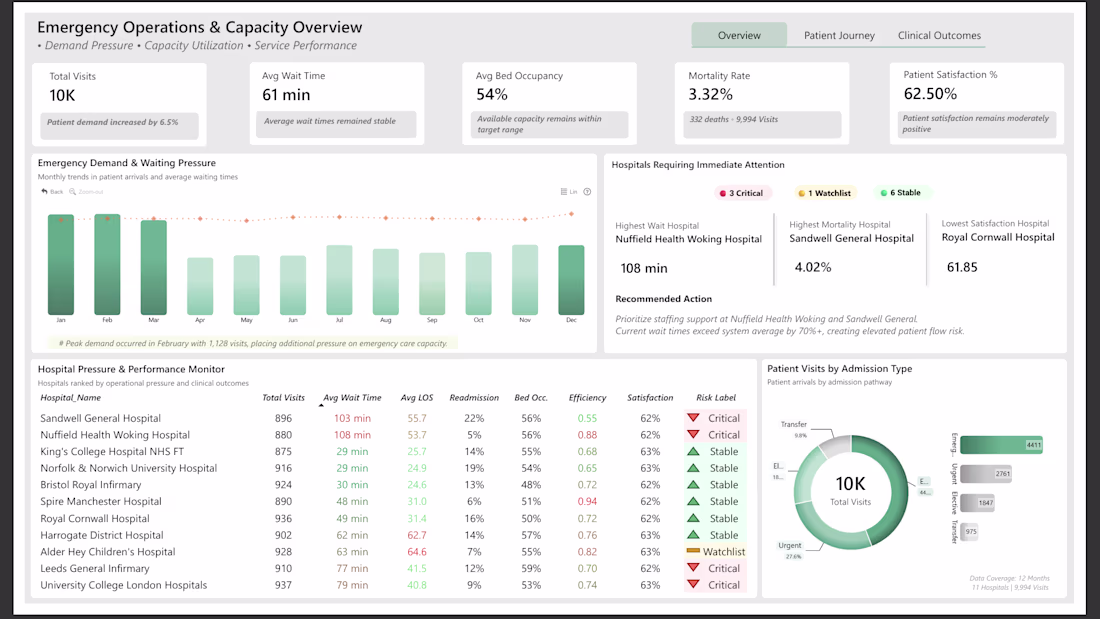
Task: Click the Zoom-out magnifier in demand chart
Action: pos(72,192)
